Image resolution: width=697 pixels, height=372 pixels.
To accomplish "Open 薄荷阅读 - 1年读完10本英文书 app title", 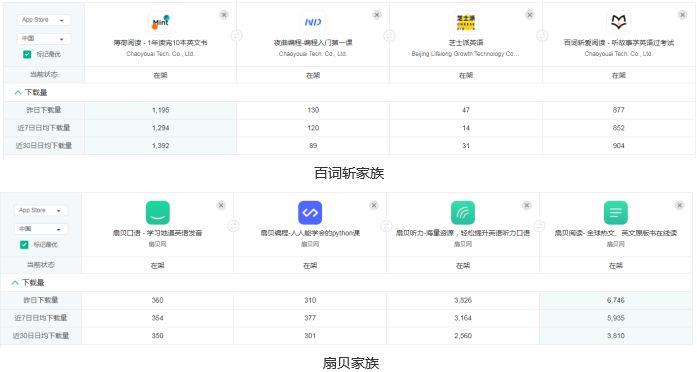I will [x=160, y=43].
